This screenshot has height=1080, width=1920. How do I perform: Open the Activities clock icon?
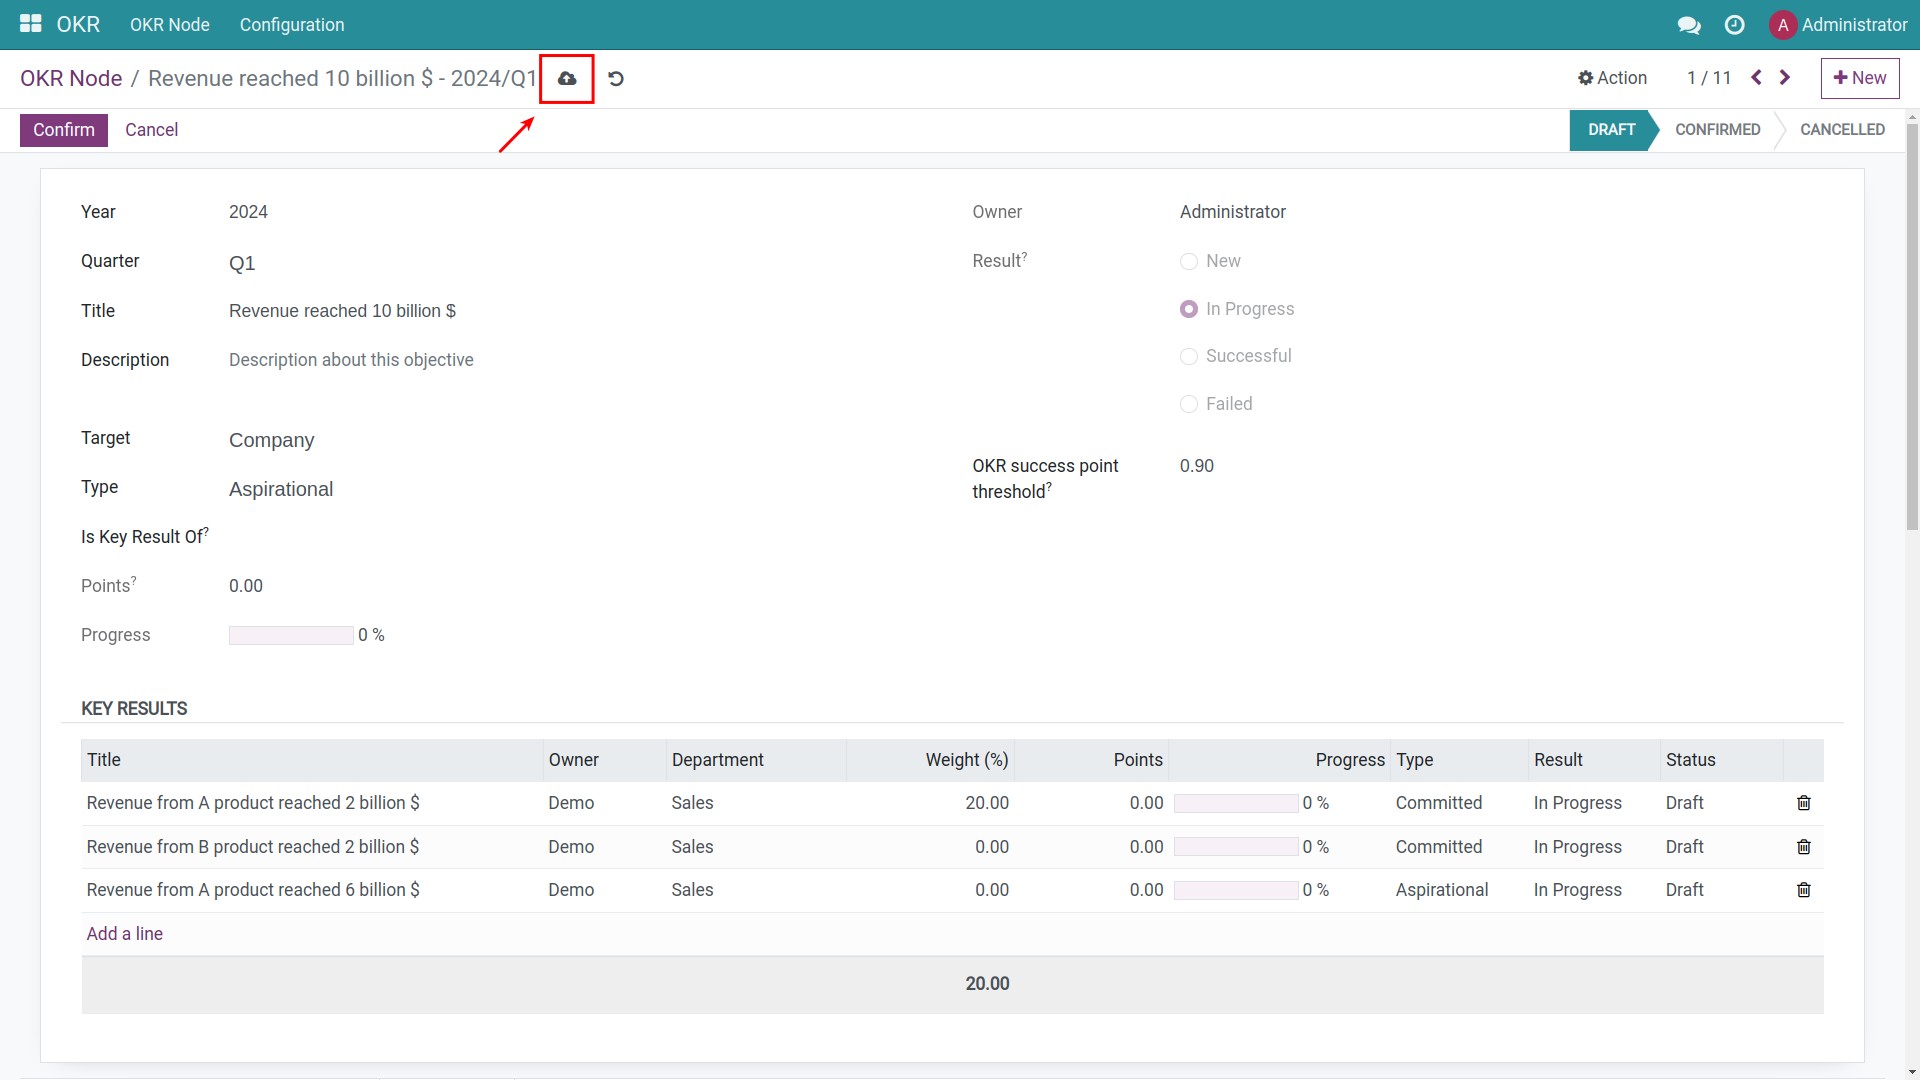click(x=1735, y=25)
